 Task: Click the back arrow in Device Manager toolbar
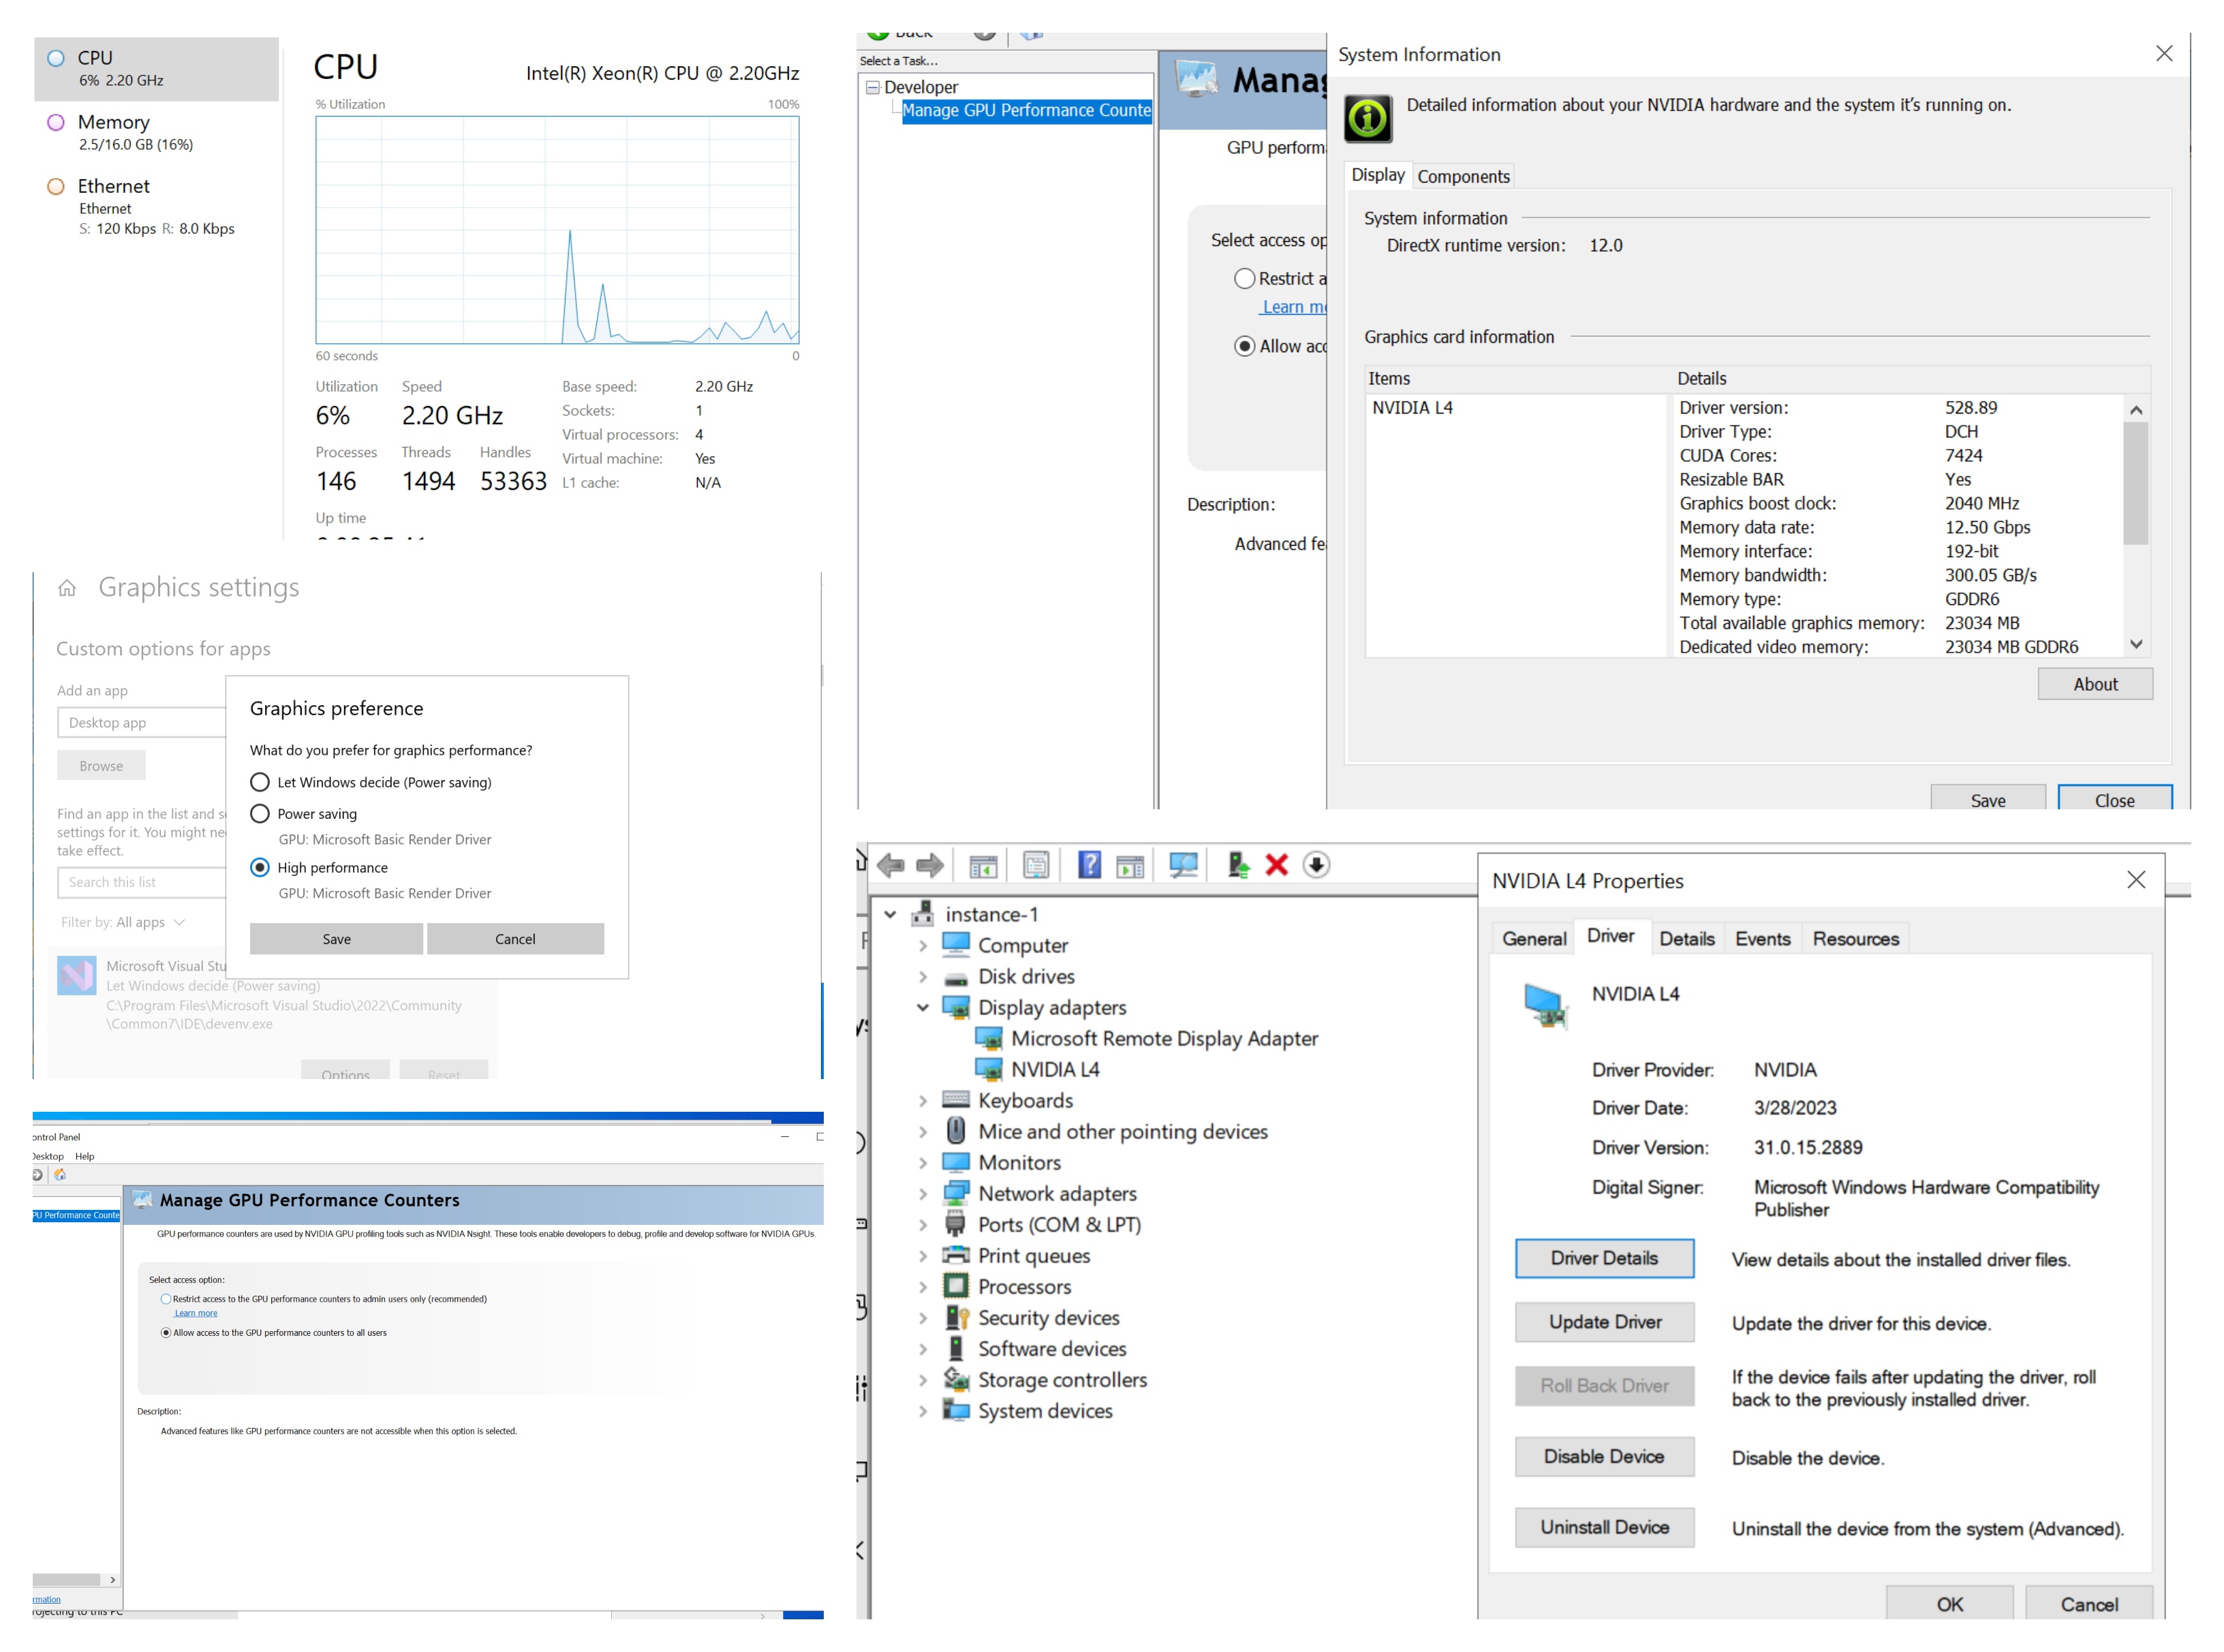(x=890, y=865)
